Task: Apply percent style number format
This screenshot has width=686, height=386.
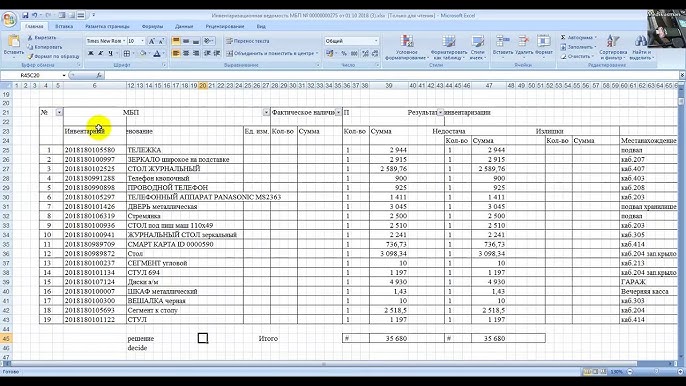Action: [x=344, y=53]
